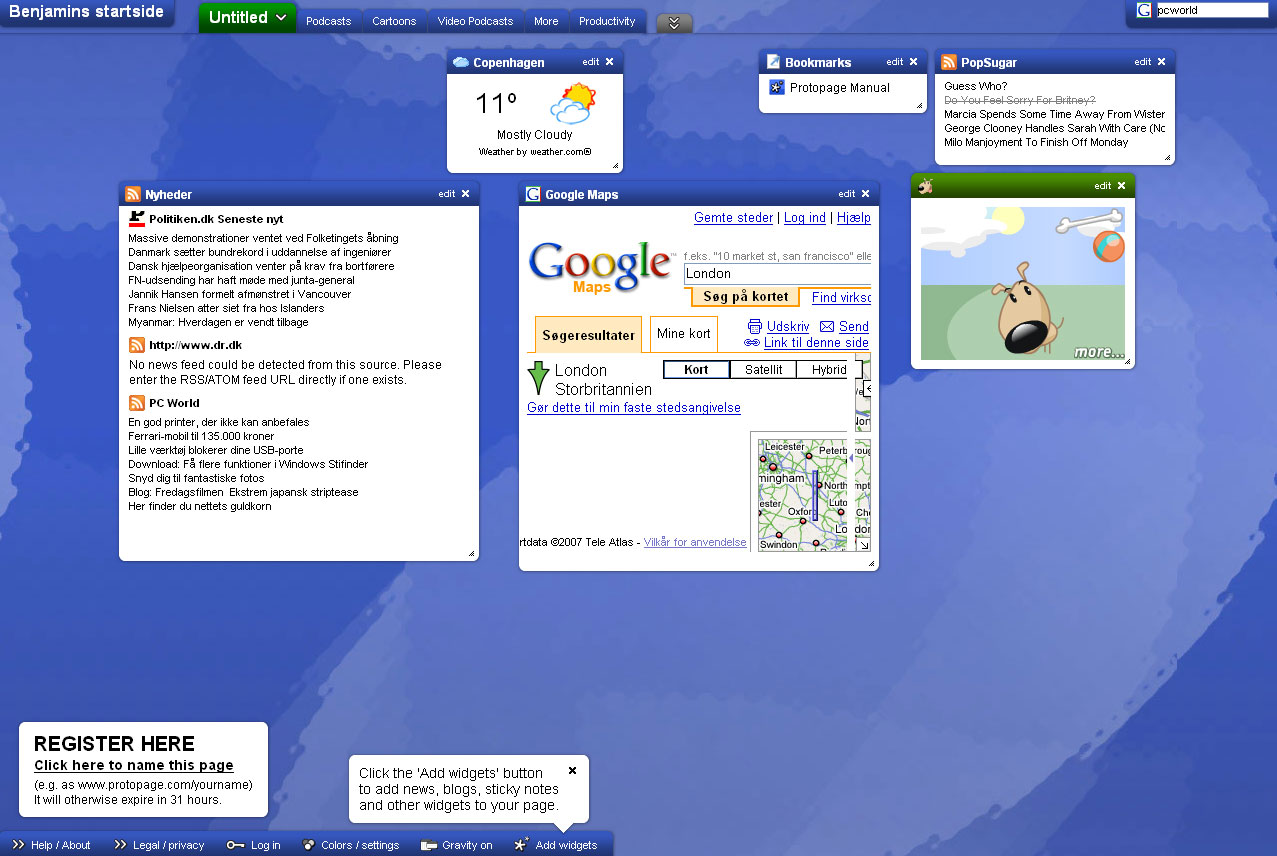1277x856 pixels.
Task: Click the Udskriv printer icon
Action: point(755,327)
